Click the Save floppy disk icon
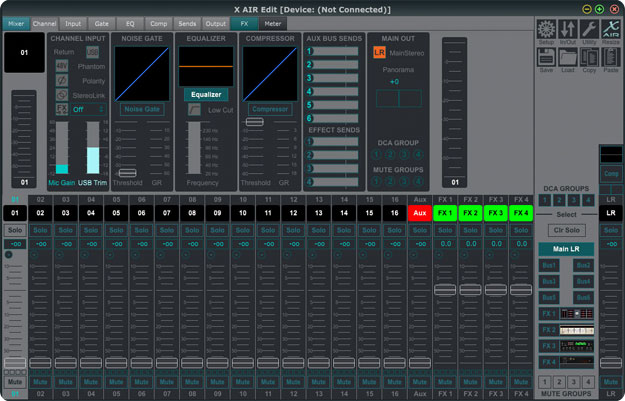The width and height of the screenshot is (625, 401). click(x=546, y=57)
